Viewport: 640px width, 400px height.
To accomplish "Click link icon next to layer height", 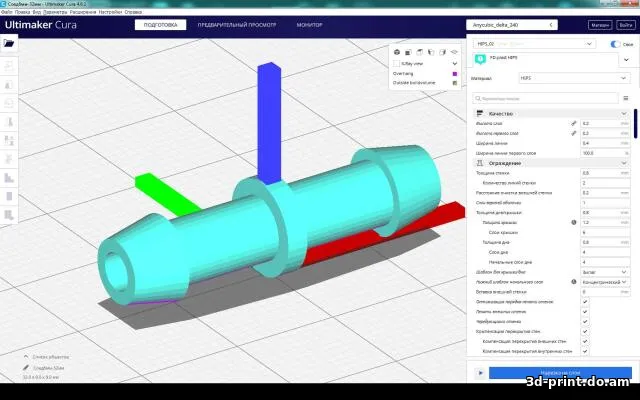I will click(573, 123).
